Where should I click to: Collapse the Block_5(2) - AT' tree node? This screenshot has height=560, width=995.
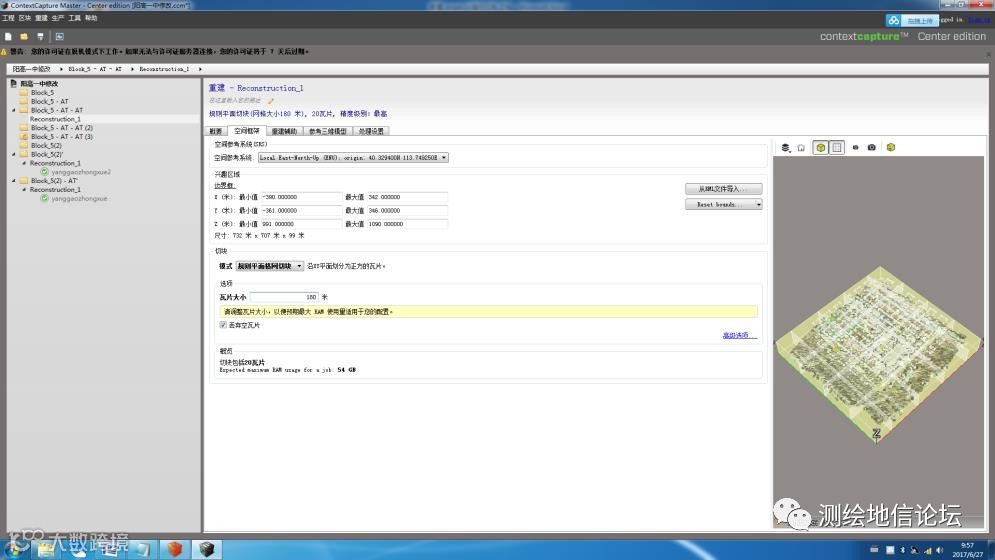point(14,181)
